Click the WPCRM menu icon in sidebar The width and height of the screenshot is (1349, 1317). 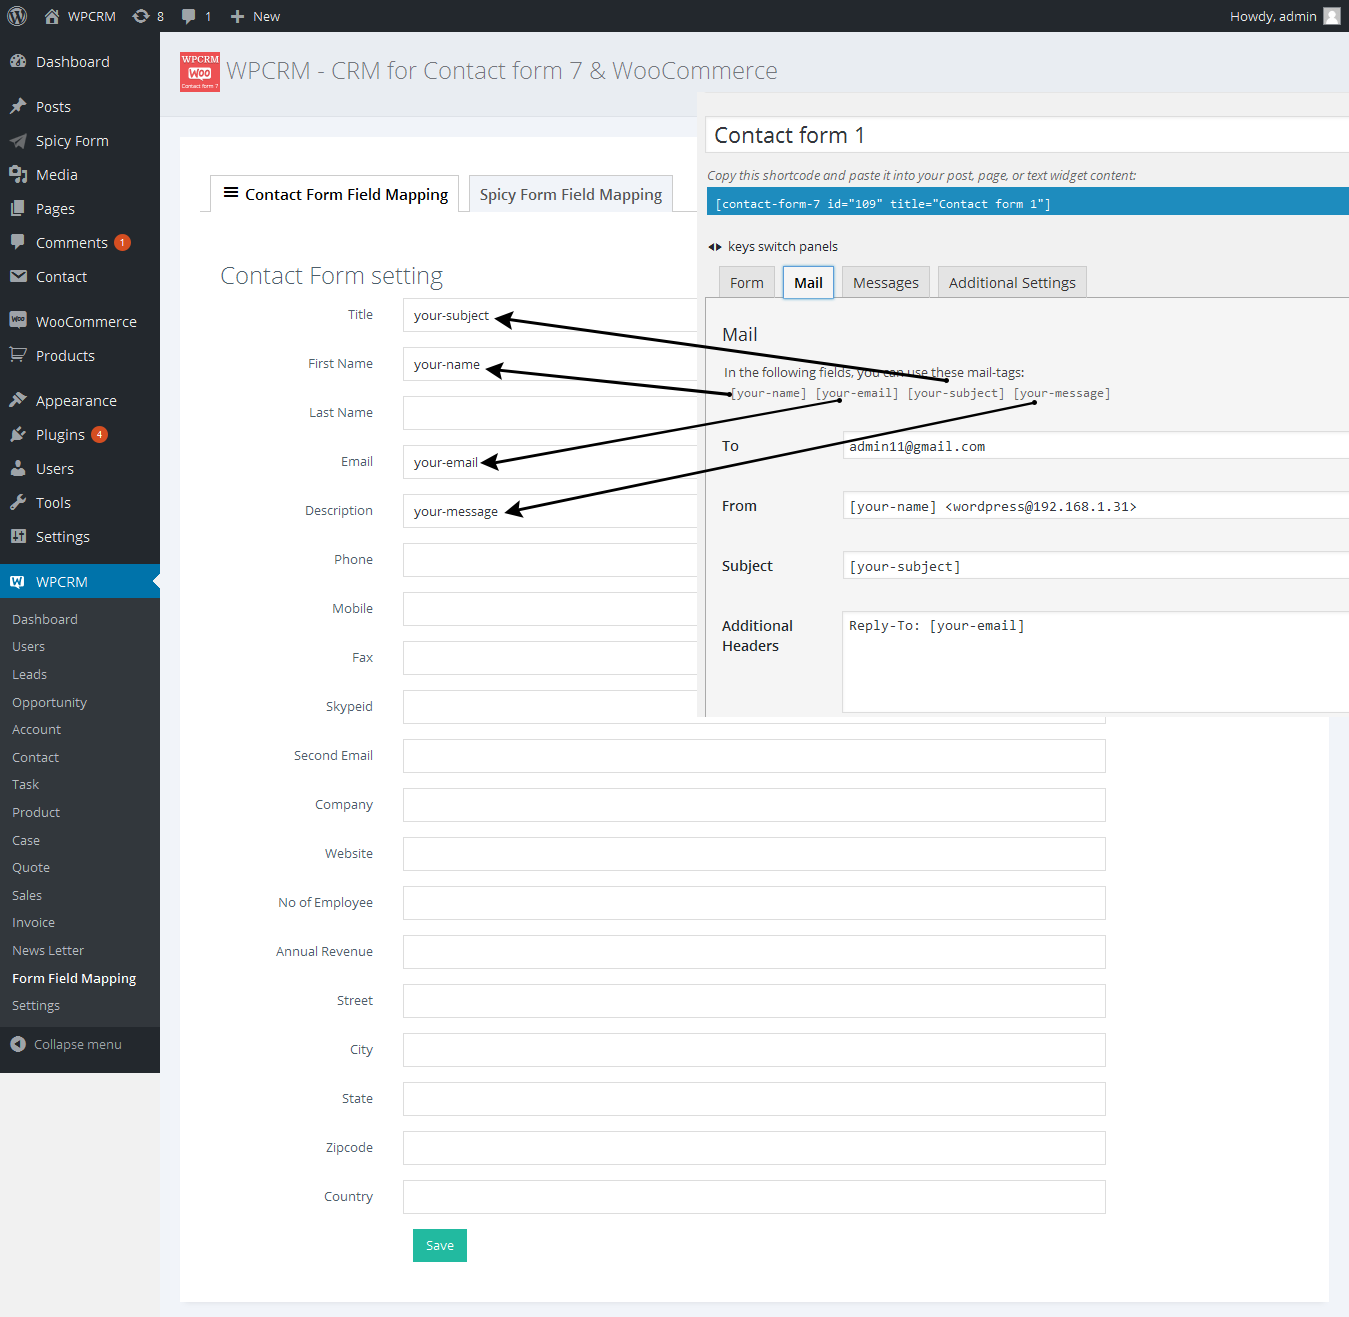[x=17, y=581]
